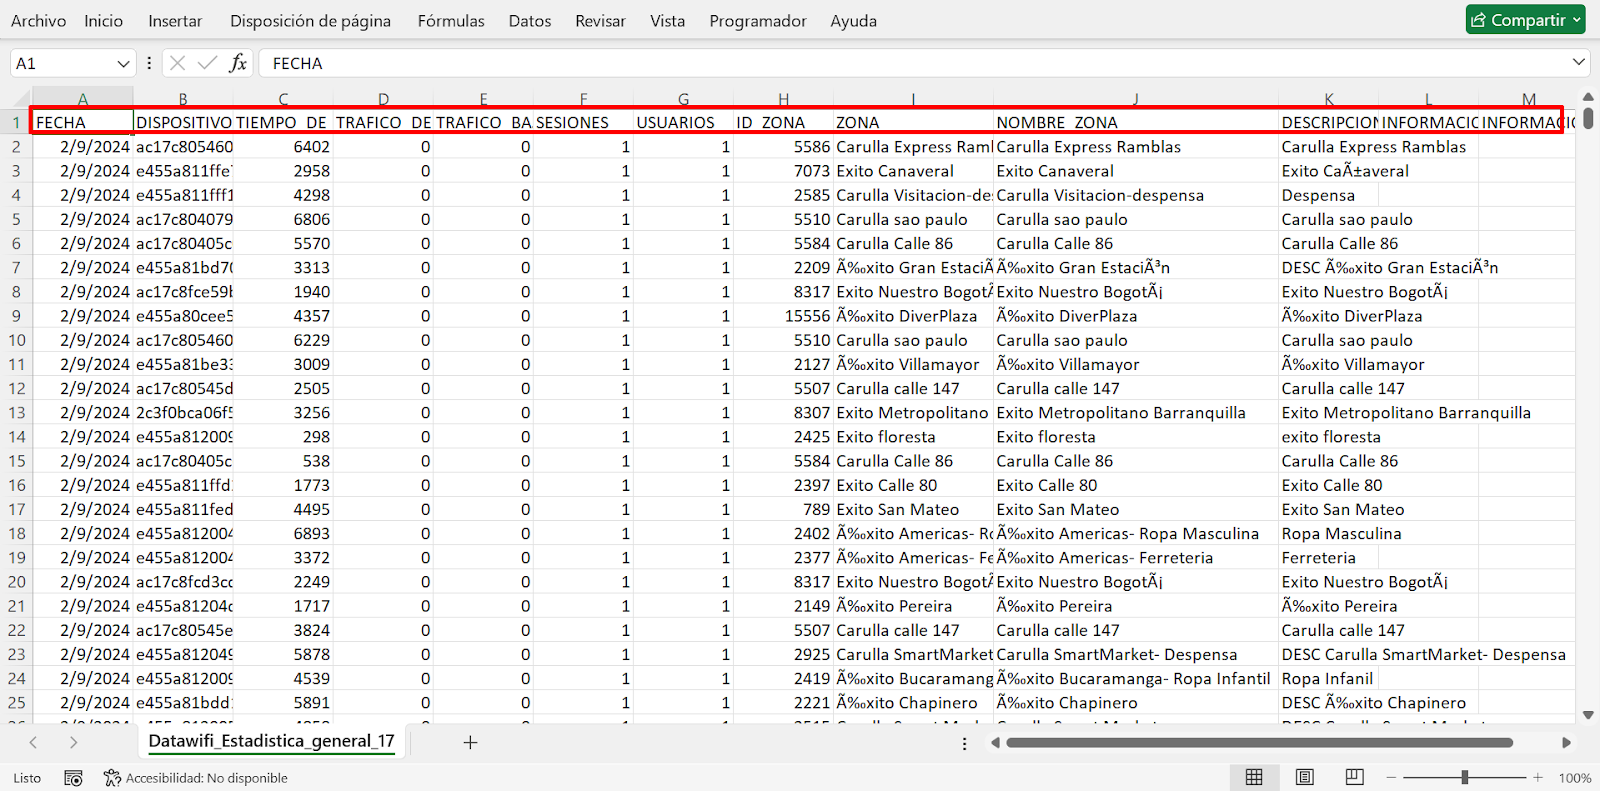Select cell Exito Metropolitano Barranquilla in column J

click(1136, 413)
